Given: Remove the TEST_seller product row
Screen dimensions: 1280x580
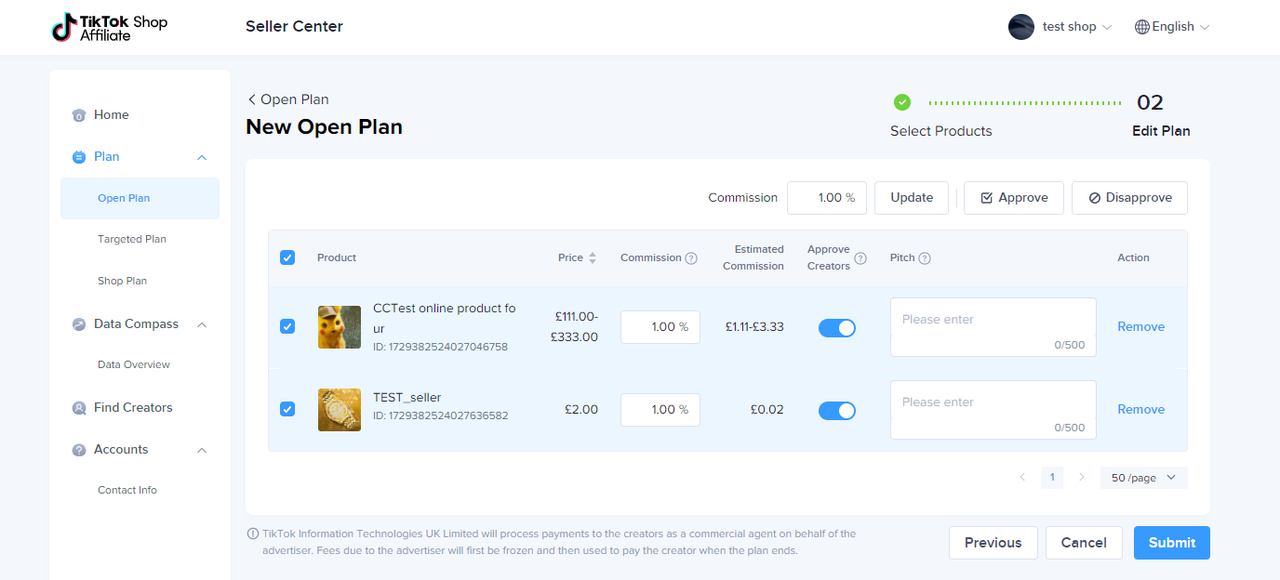Looking at the screenshot, I should click(x=1141, y=409).
